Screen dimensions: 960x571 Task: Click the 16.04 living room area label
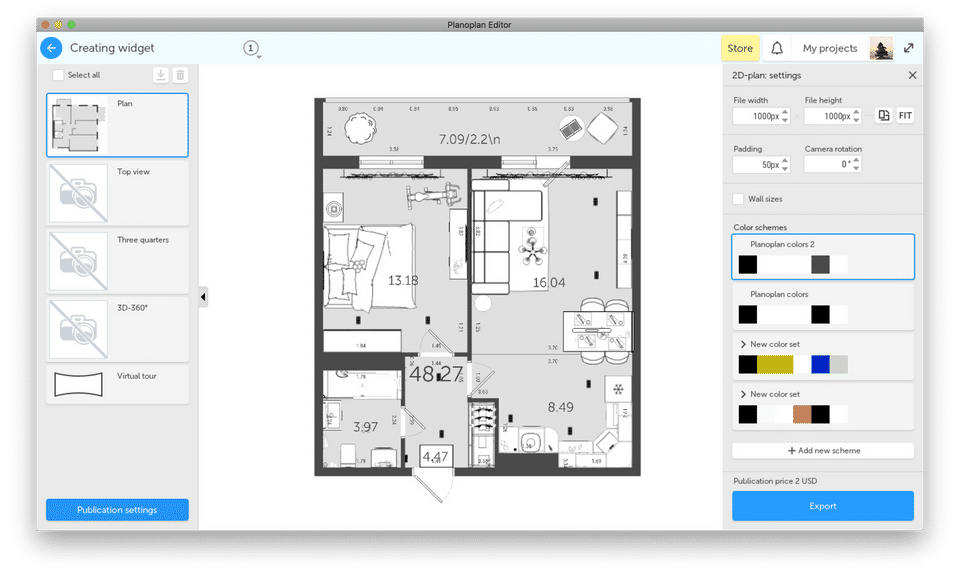point(549,283)
